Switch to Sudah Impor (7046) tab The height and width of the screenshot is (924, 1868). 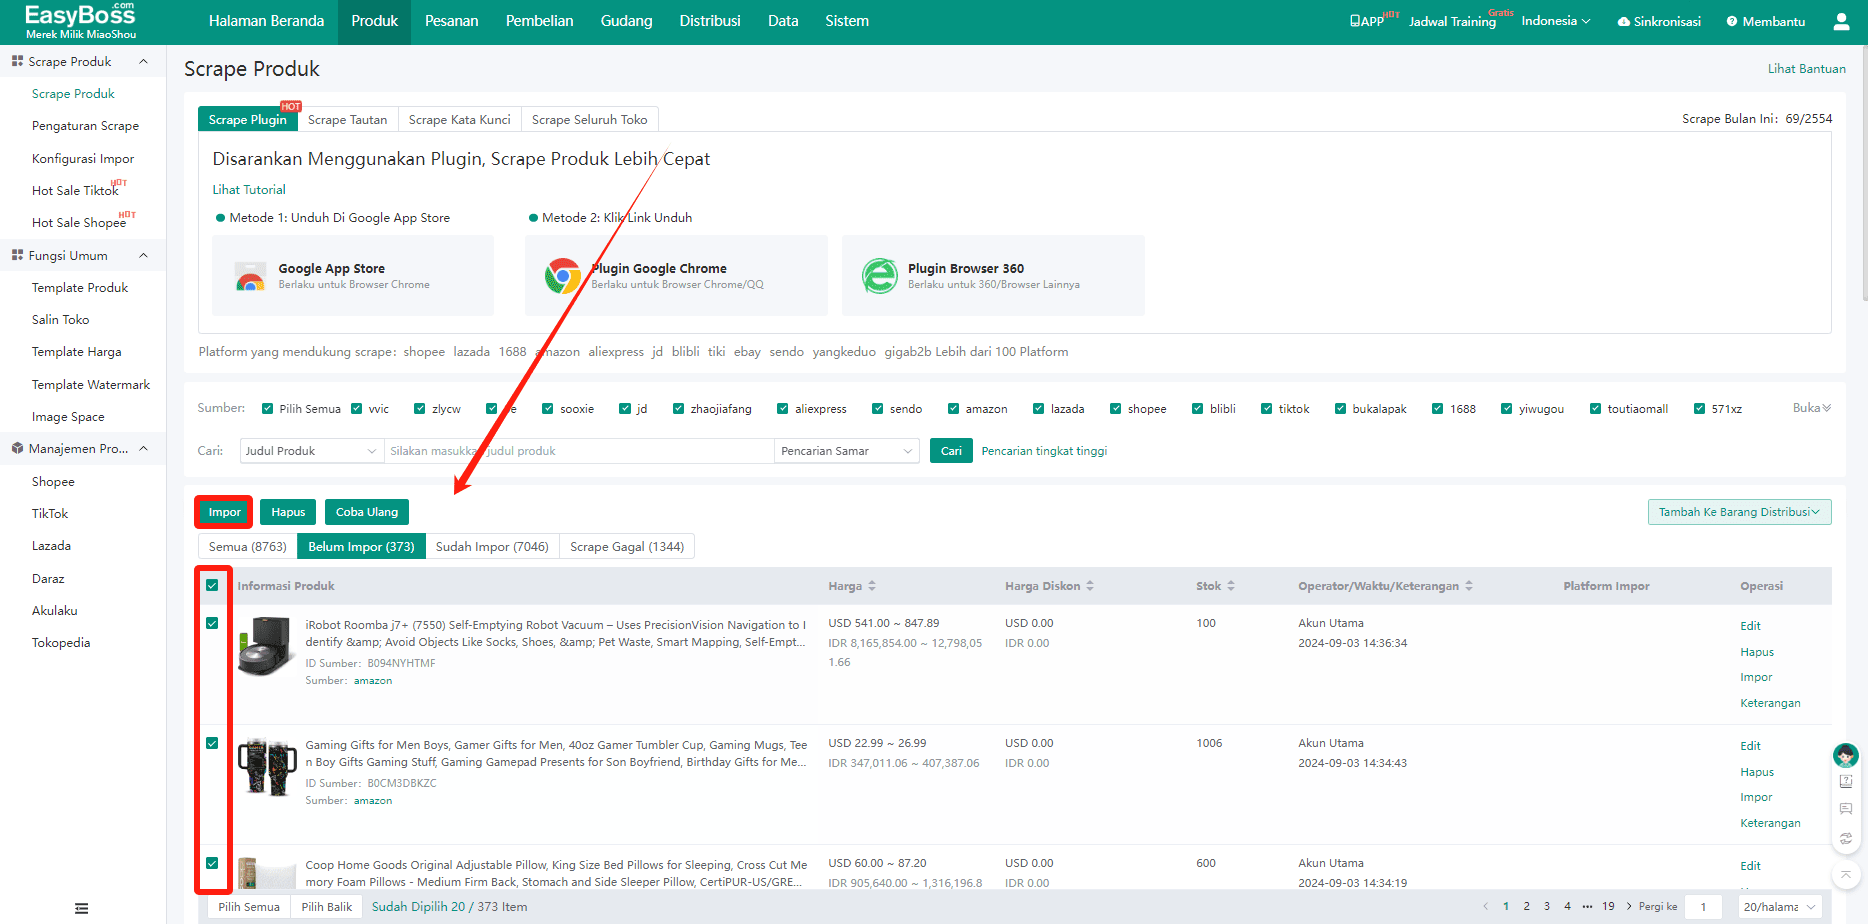492,547
